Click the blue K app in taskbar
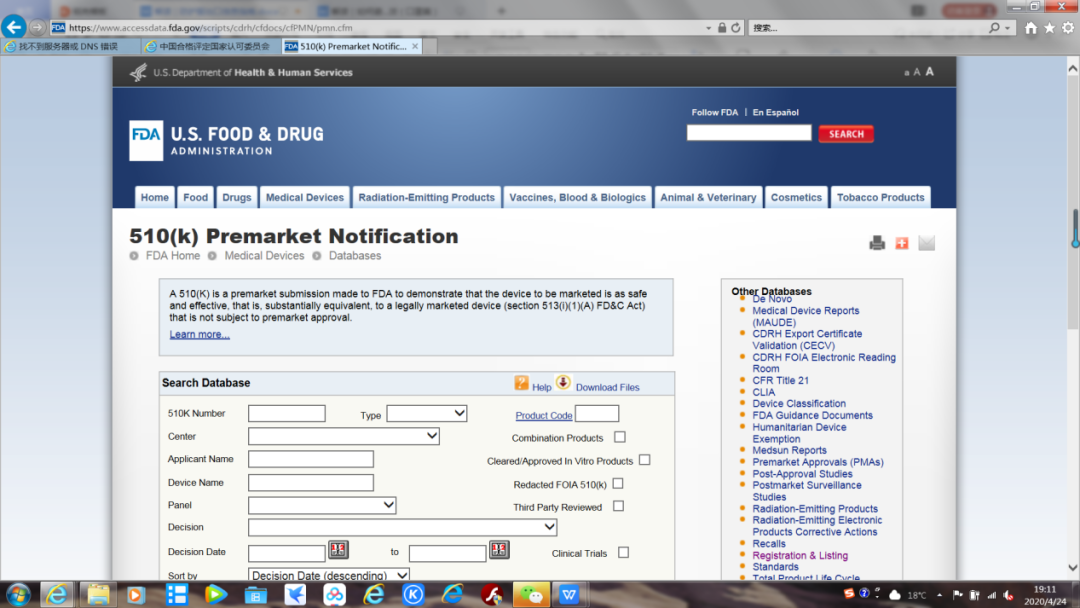This screenshot has width=1080, height=608. (413, 595)
